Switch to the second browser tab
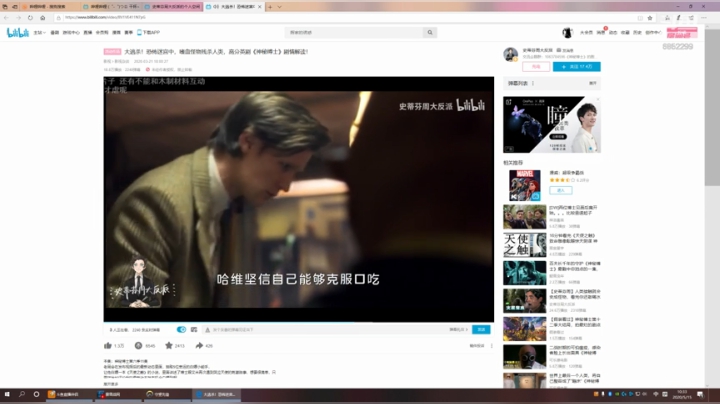Image resolution: width=720 pixels, height=404 pixels. 111,7
